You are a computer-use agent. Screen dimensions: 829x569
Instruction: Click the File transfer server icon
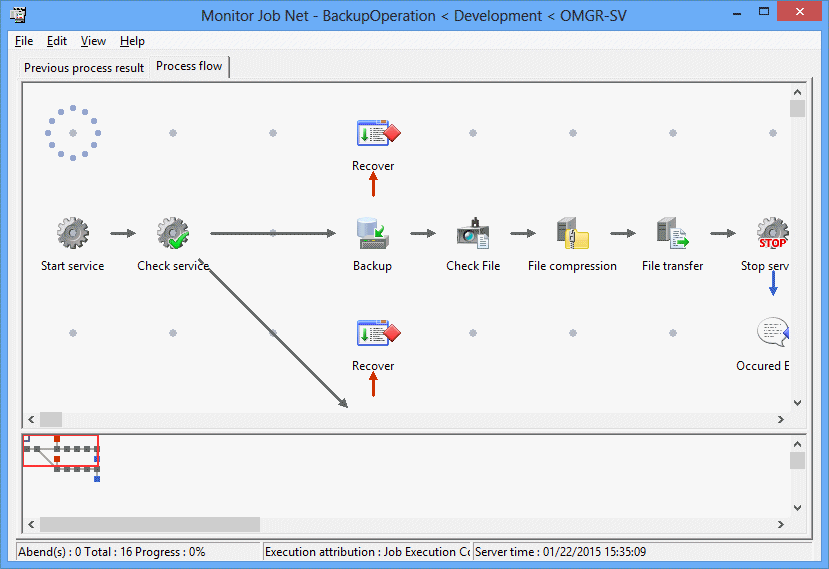[672, 234]
